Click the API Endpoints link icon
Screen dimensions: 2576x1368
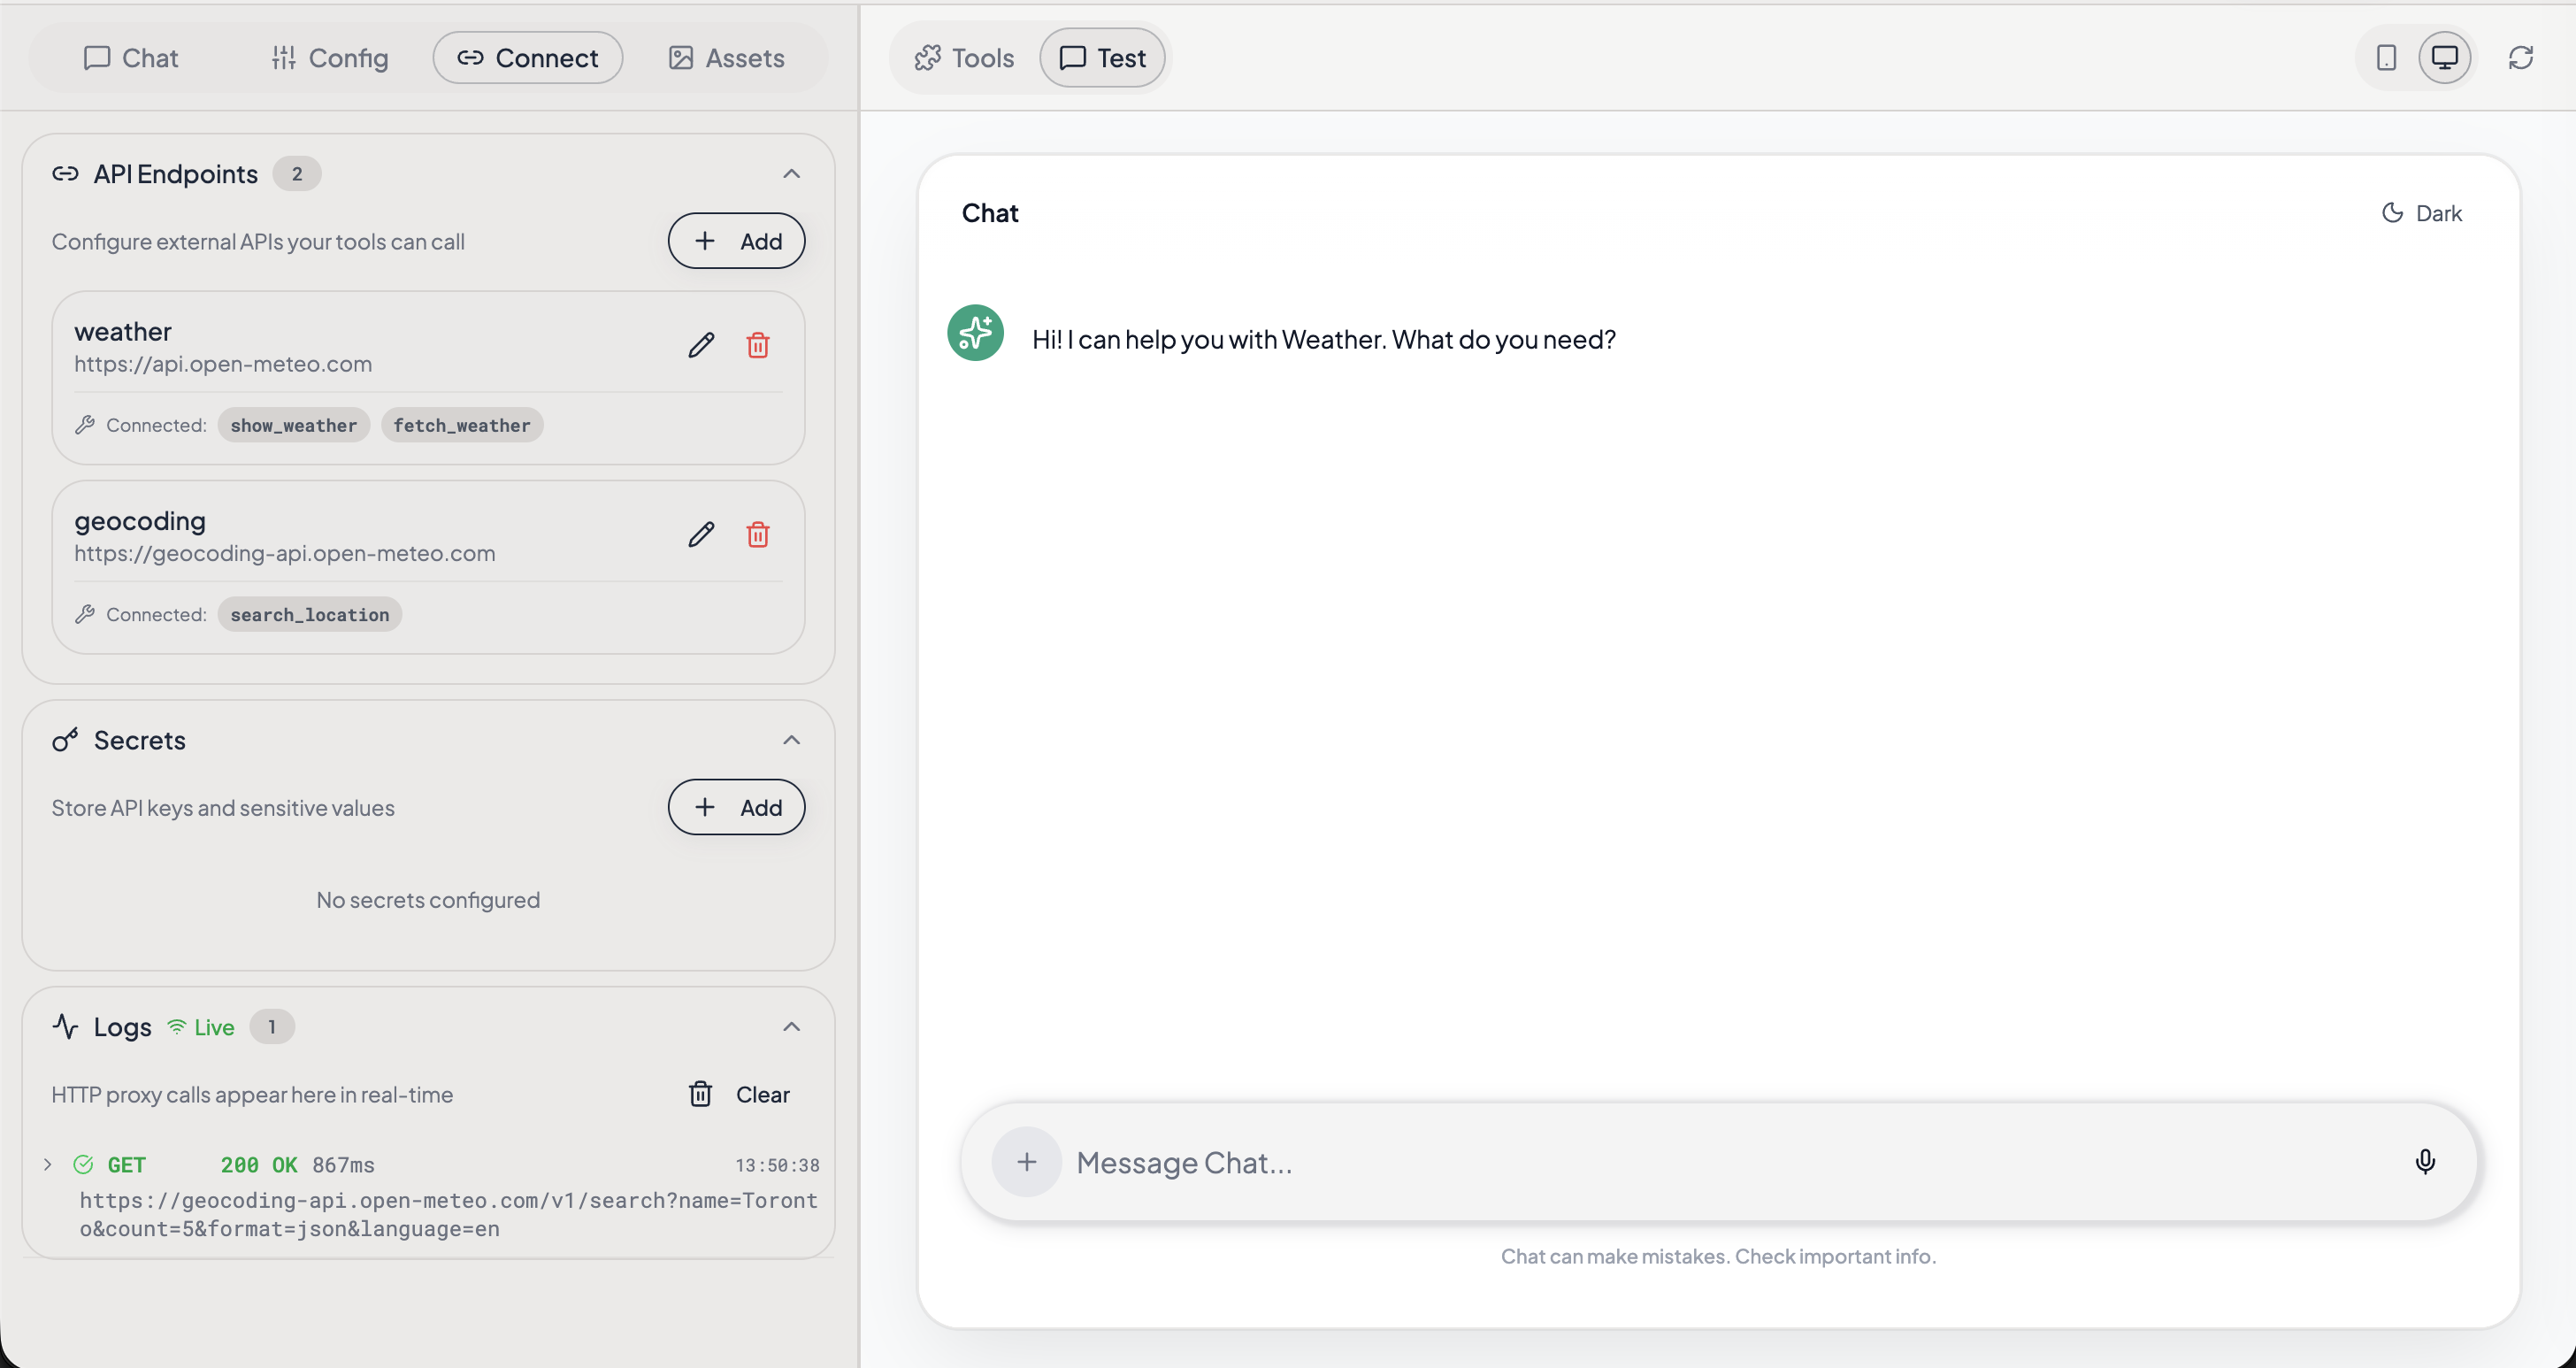coord(65,174)
